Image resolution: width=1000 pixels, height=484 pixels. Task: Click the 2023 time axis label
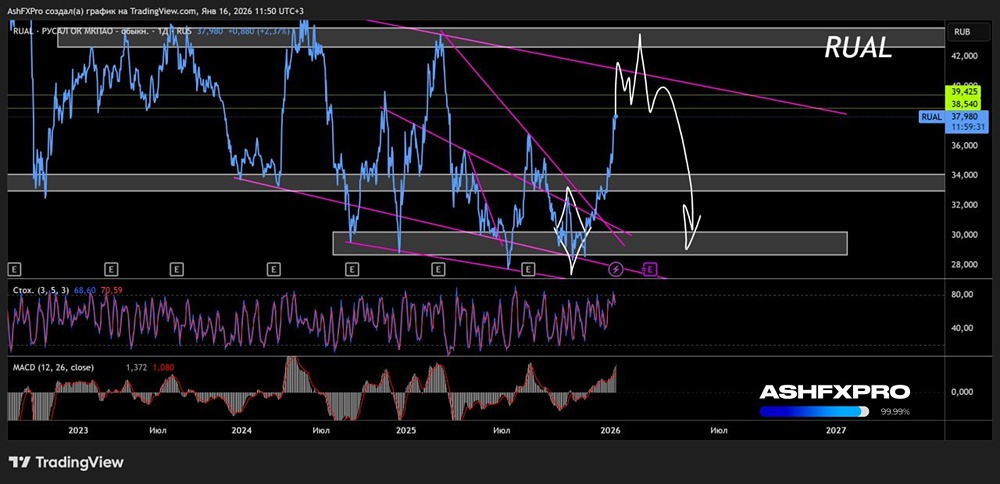pyautogui.click(x=78, y=430)
